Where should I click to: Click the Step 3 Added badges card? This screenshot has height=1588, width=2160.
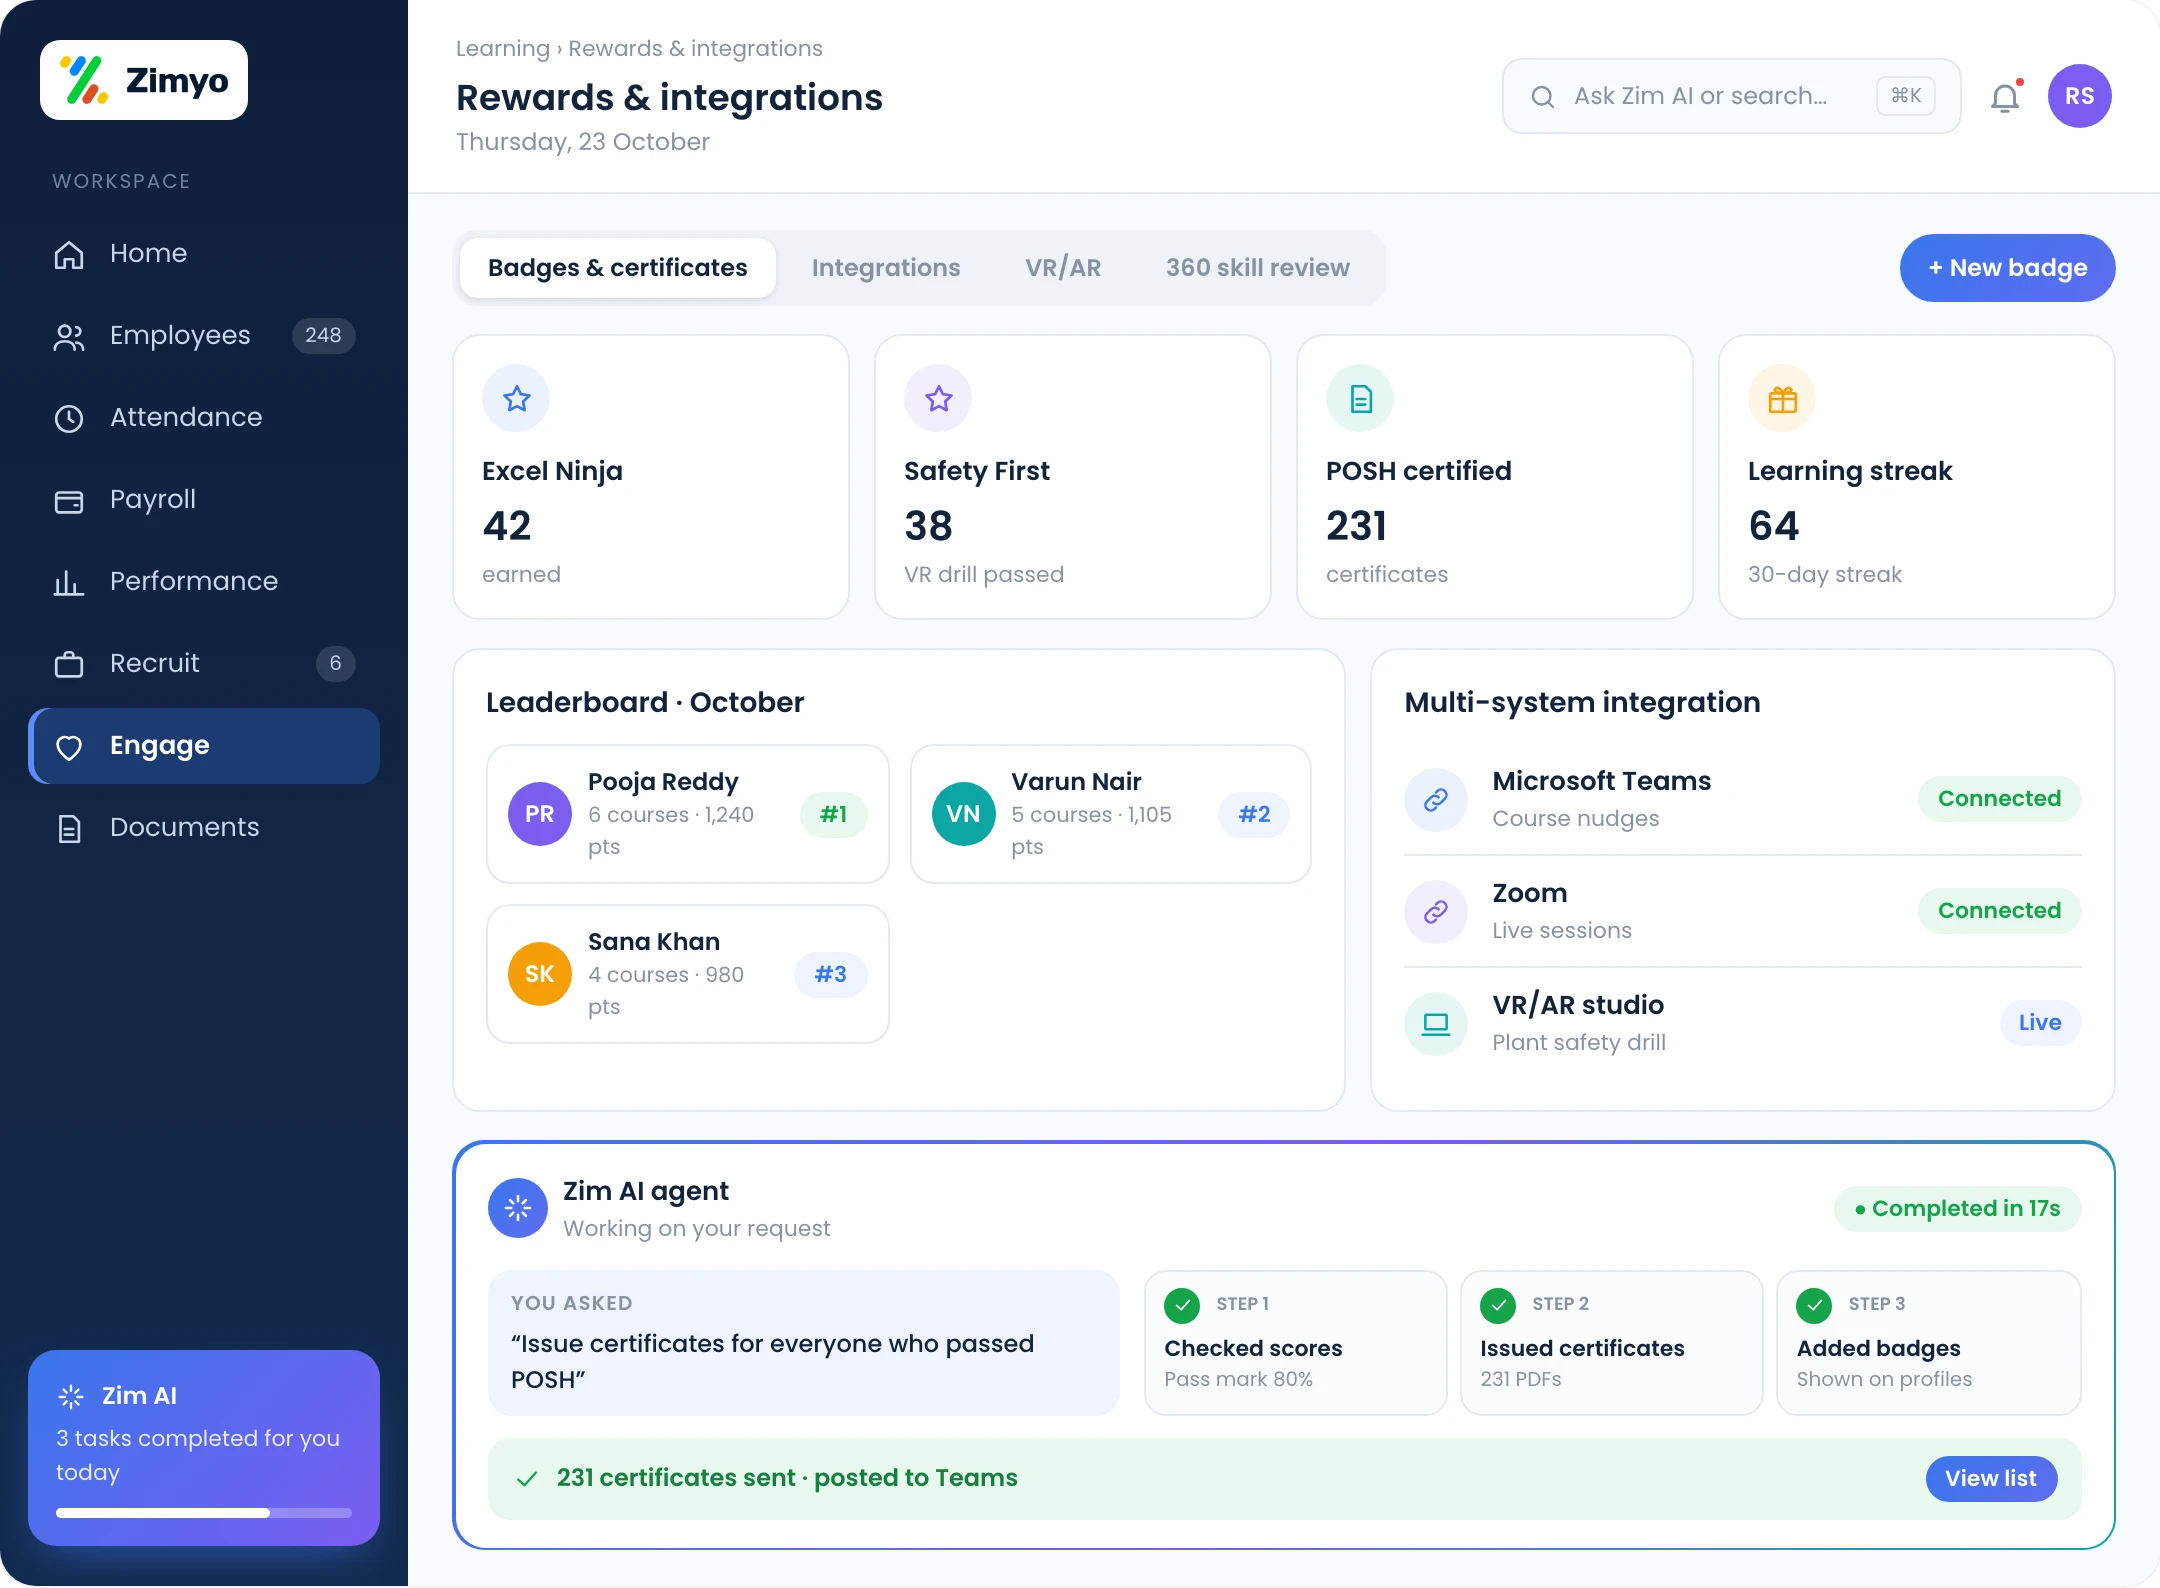[x=1929, y=1343]
